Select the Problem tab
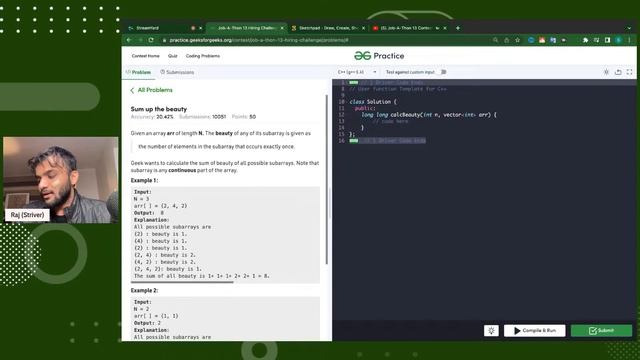Viewport: 640px width, 360px height. click(x=139, y=72)
